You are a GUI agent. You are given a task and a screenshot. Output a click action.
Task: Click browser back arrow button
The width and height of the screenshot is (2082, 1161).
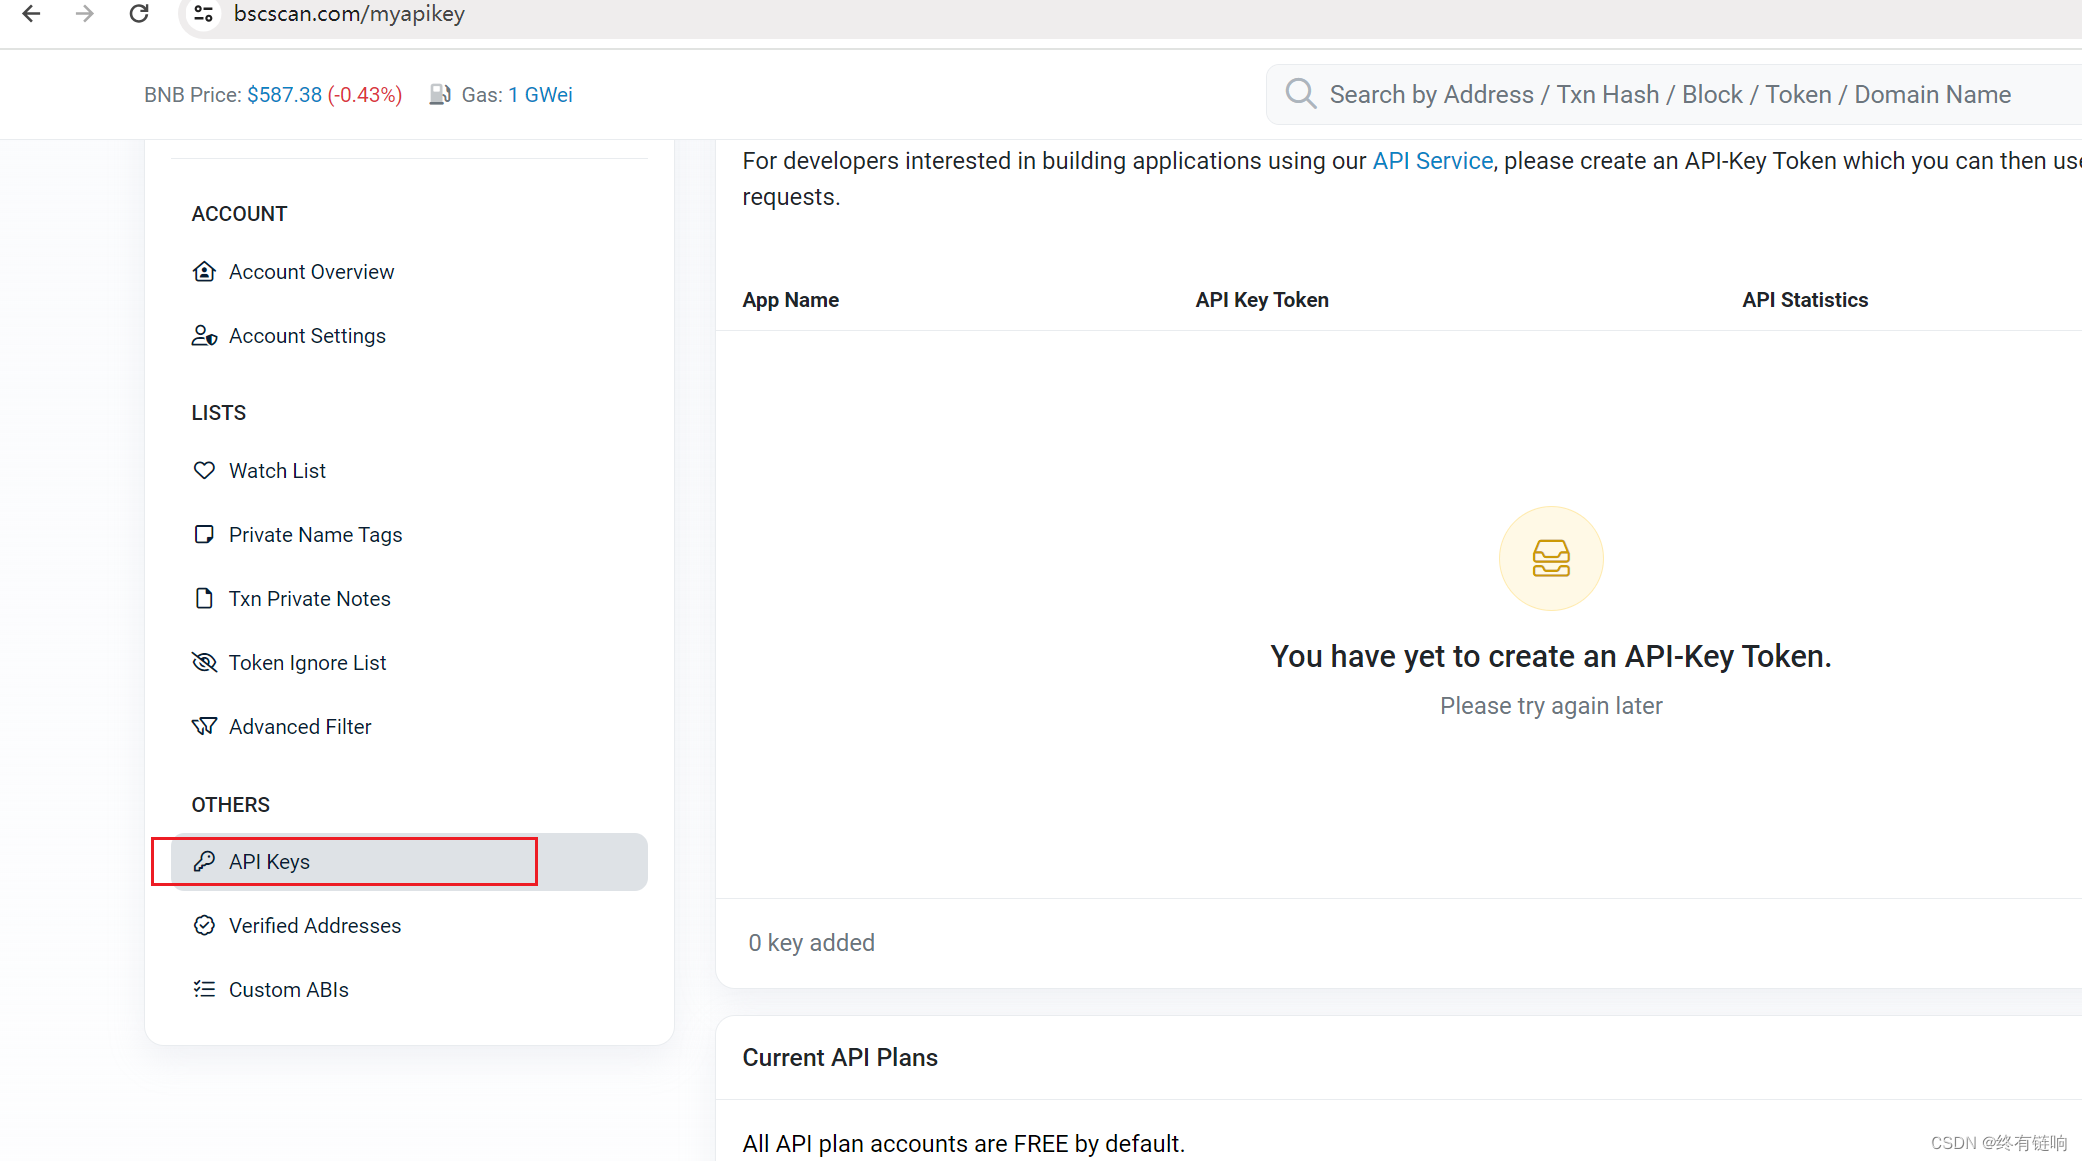click(31, 14)
